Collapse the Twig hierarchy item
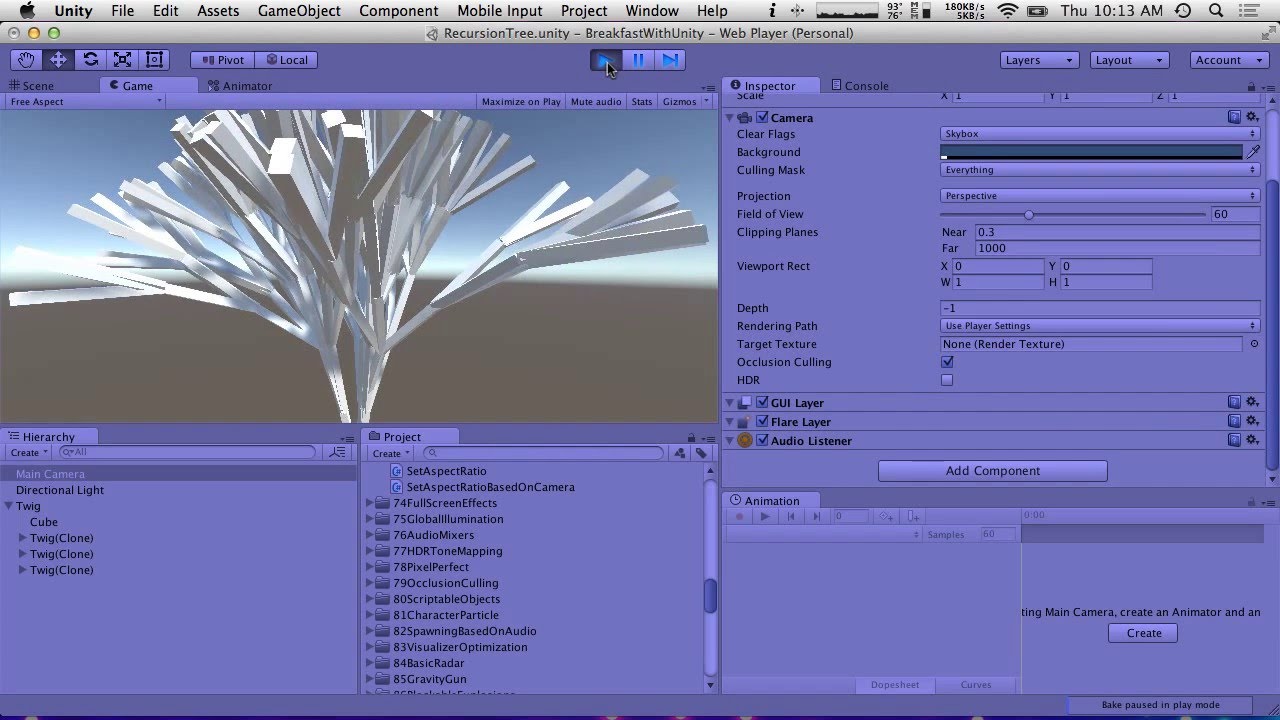The image size is (1280, 720). [8, 506]
